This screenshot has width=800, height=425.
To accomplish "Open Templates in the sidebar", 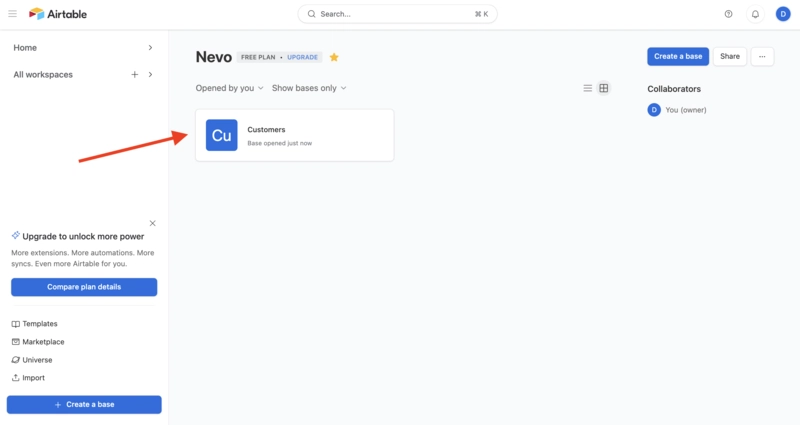I will [35, 324].
